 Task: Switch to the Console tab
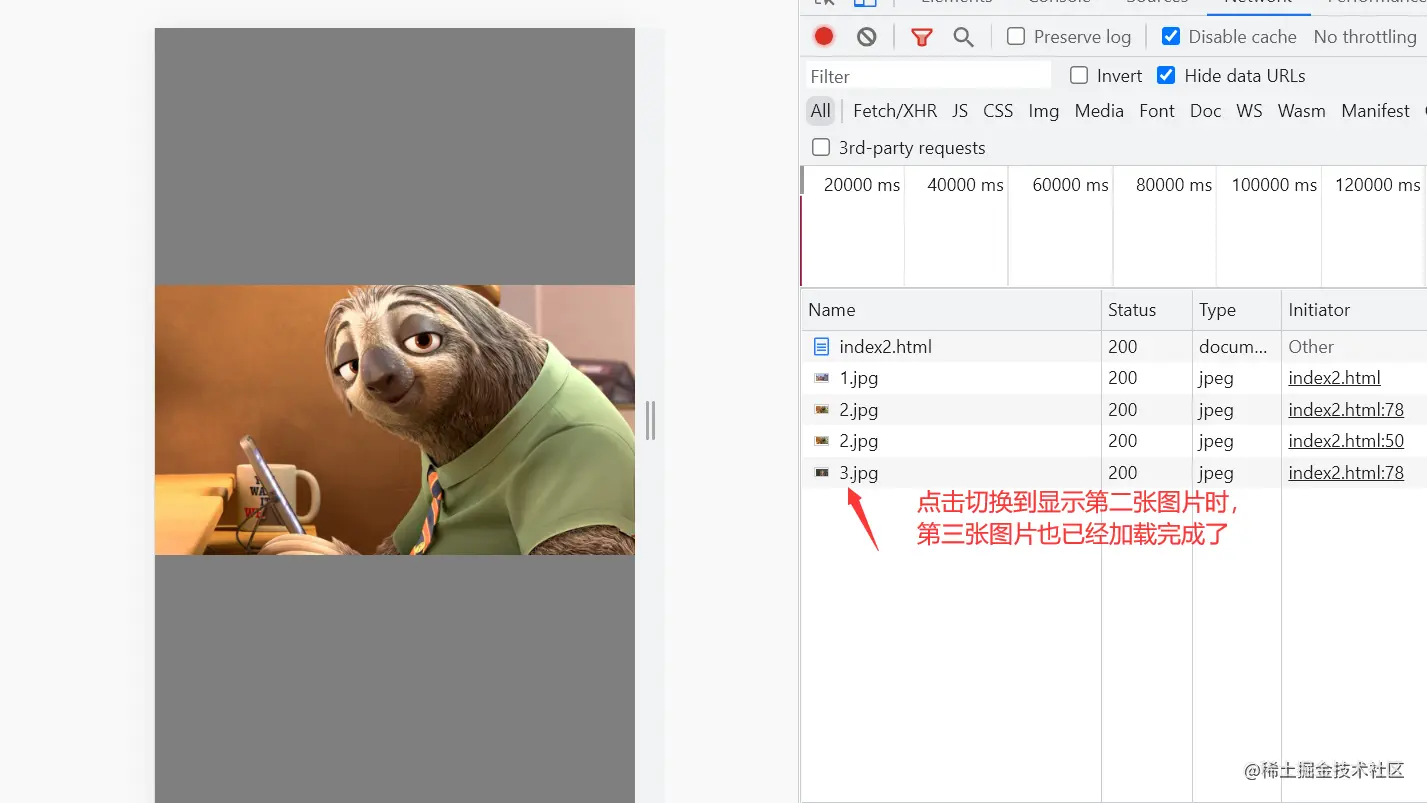pos(1057,3)
